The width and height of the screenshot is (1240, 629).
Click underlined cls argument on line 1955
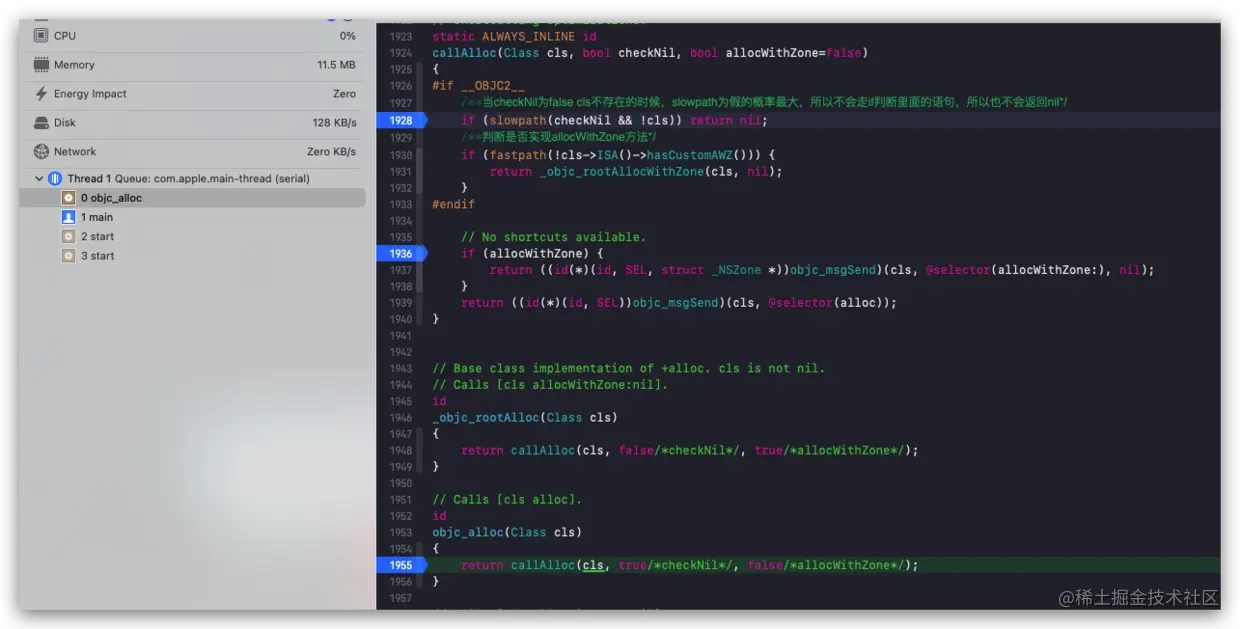[593, 565]
